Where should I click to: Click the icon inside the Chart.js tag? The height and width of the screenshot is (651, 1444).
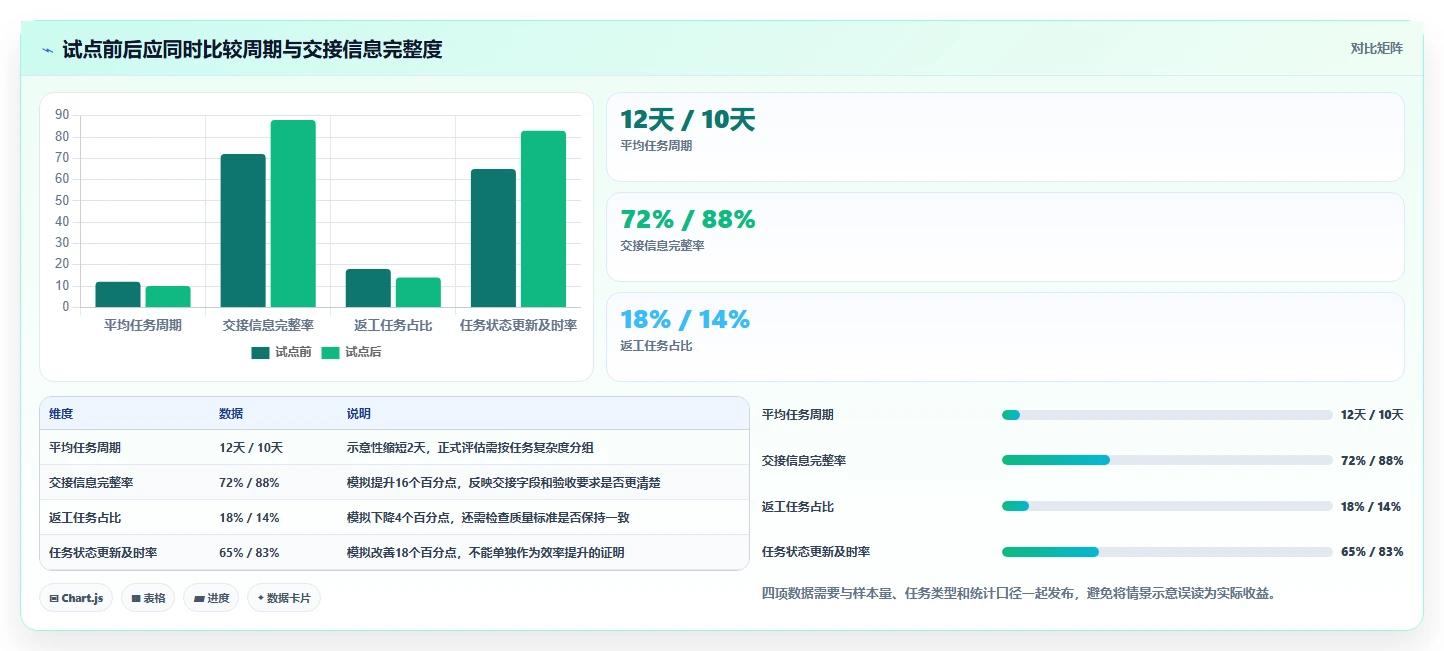pyautogui.click(x=54, y=598)
